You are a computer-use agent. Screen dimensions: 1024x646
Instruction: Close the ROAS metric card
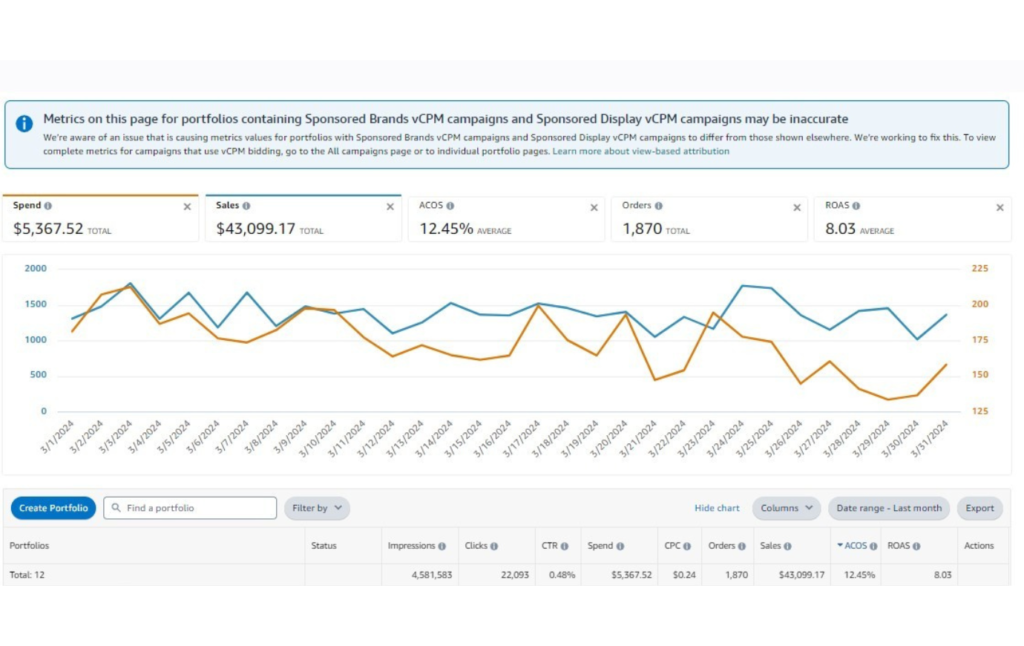[1000, 208]
